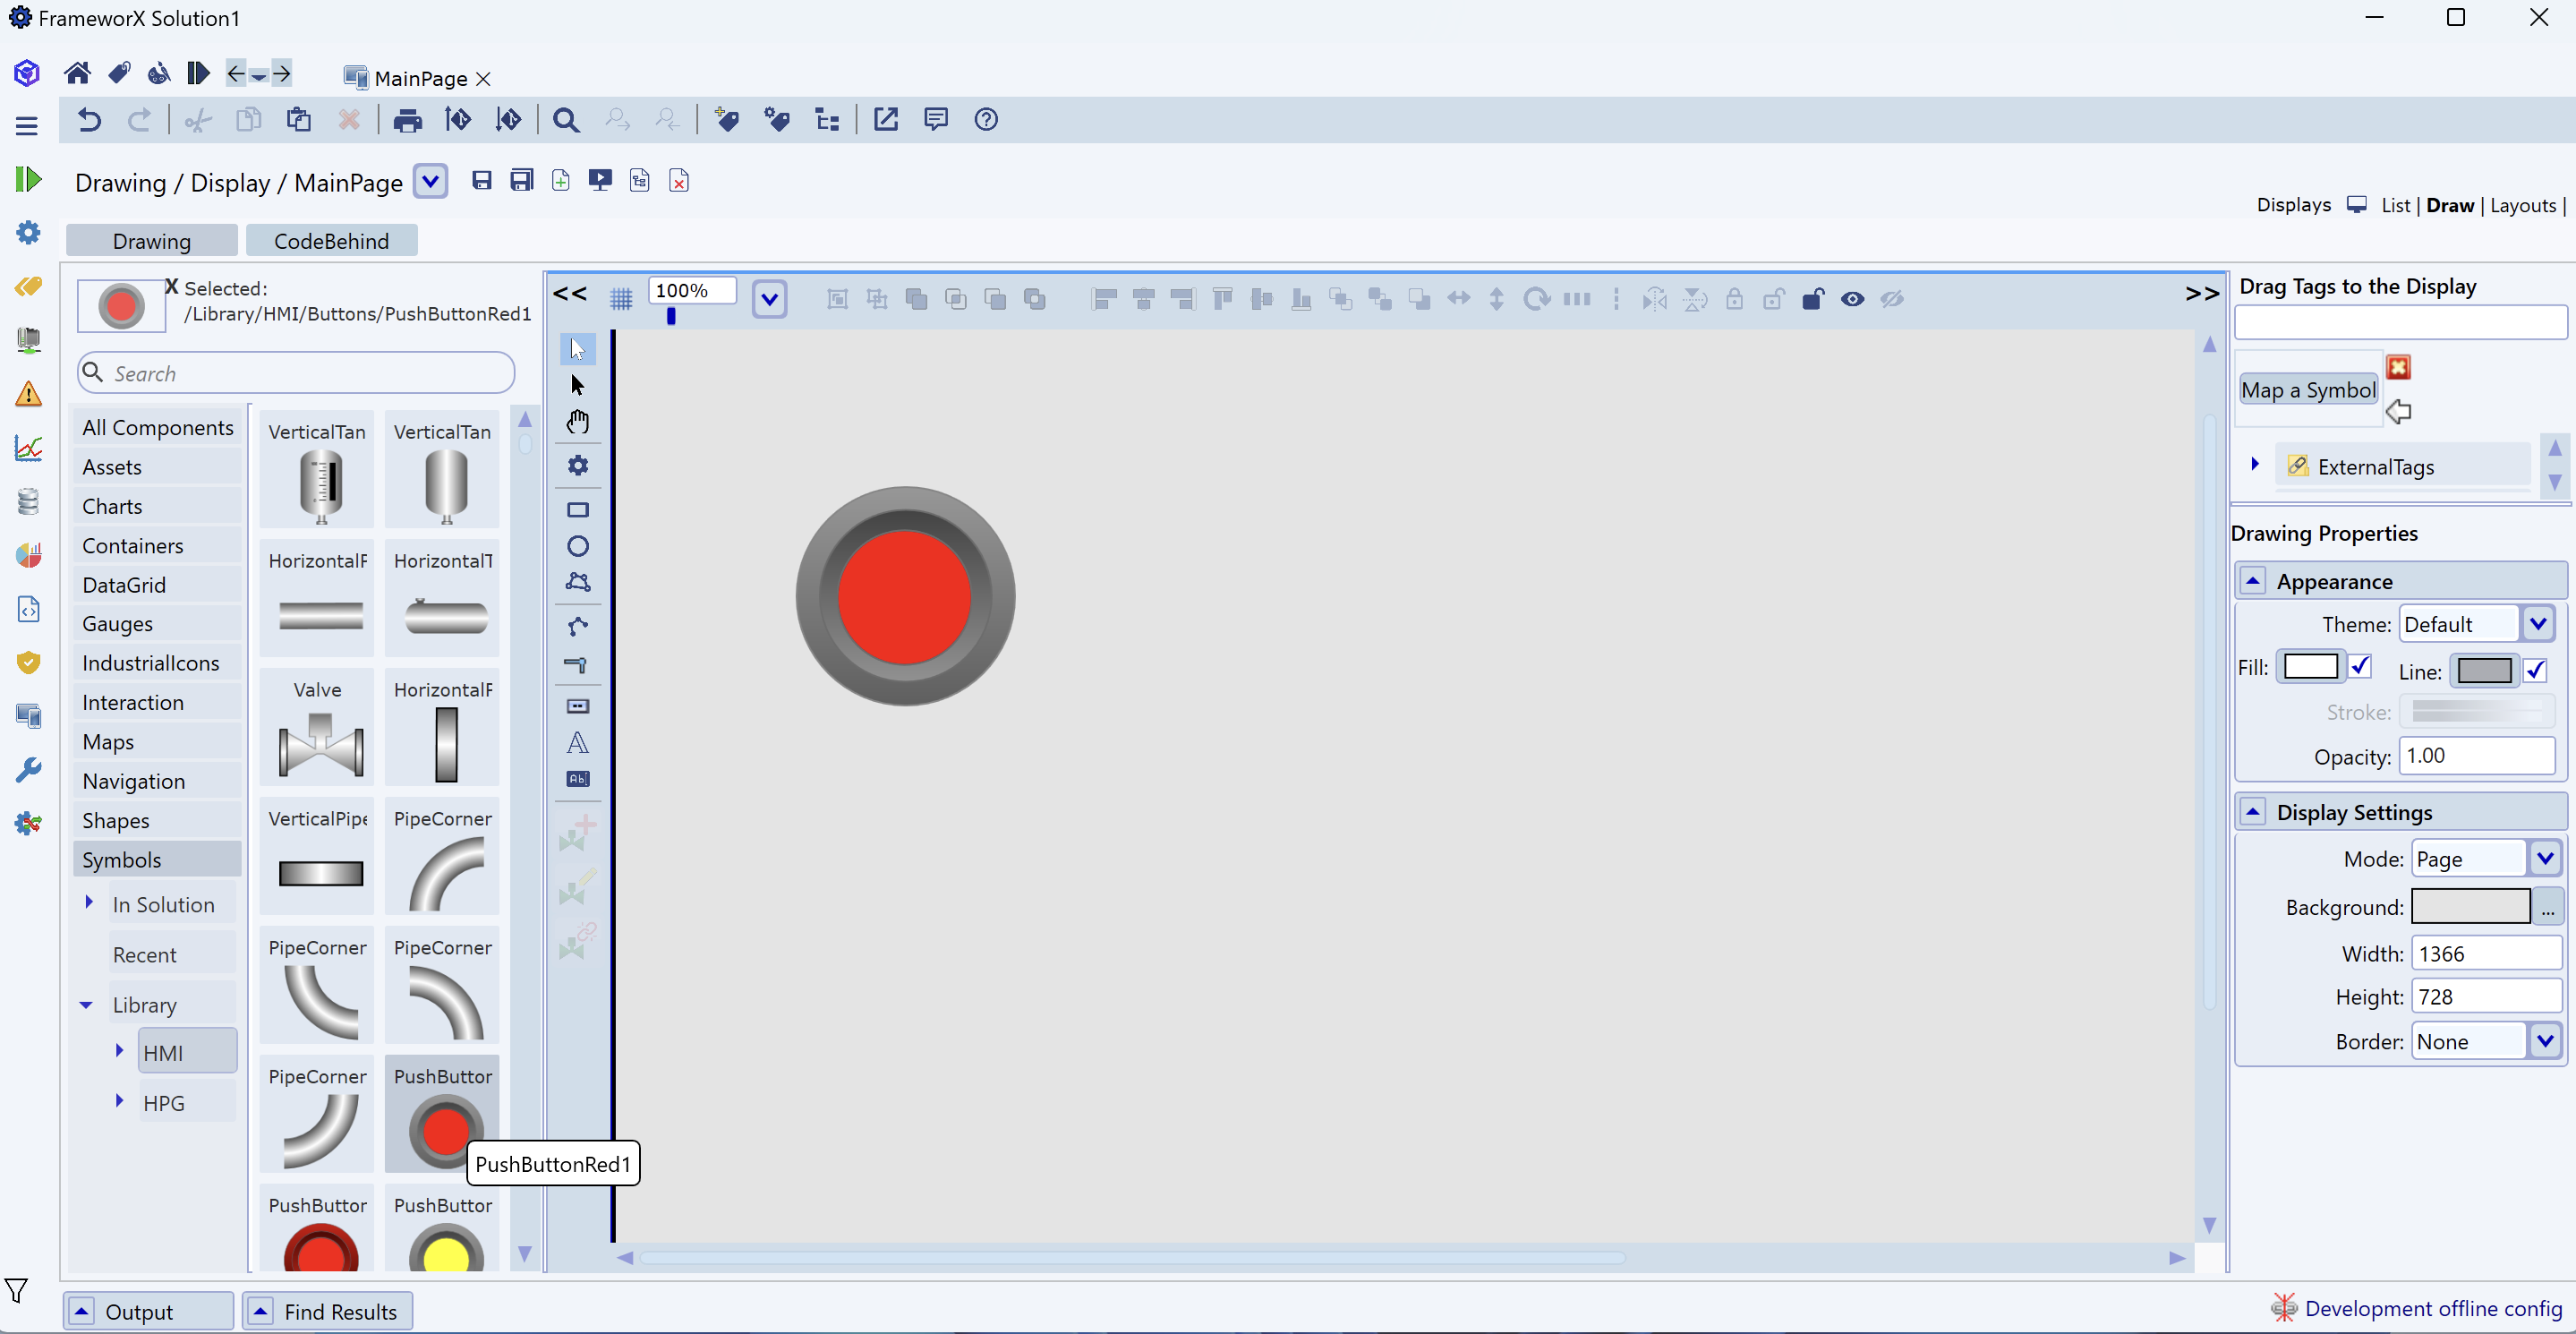Click the Paste icon in toolbar
Image resolution: width=2576 pixels, height=1334 pixels.
pyautogui.click(x=298, y=120)
